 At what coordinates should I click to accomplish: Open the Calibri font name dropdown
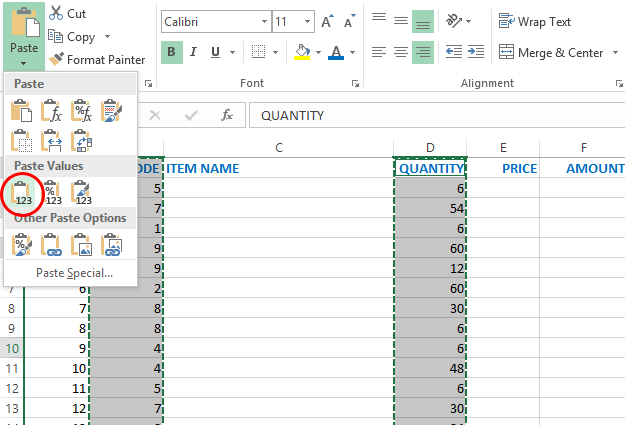(x=263, y=21)
